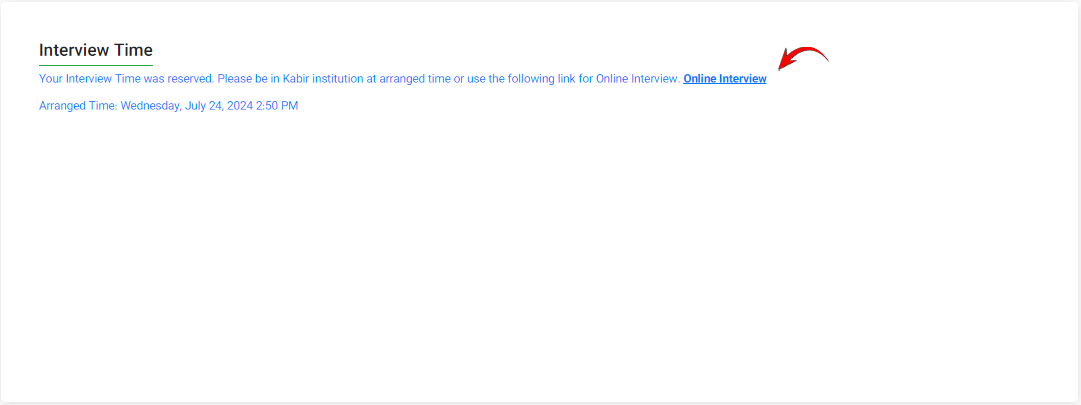Click the tail end of the red arrow
The image size is (1081, 405).
pyautogui.click(x=827, y=61)
